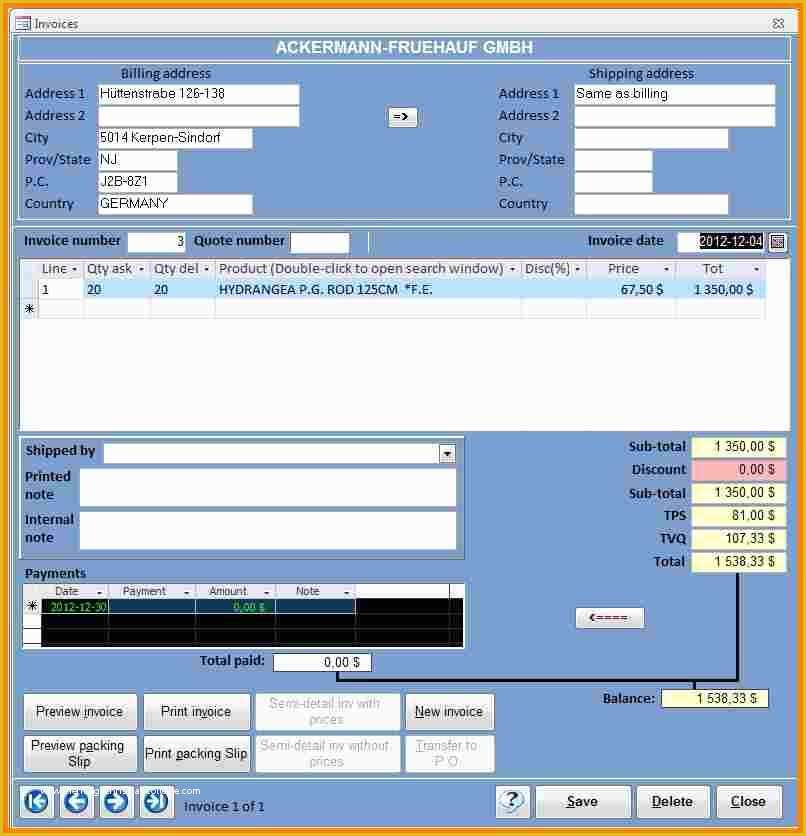The height and width of the screenshot is (836, 806).
Task: Click the billing Country field GERMANY
Action: (x=175, y=204)
